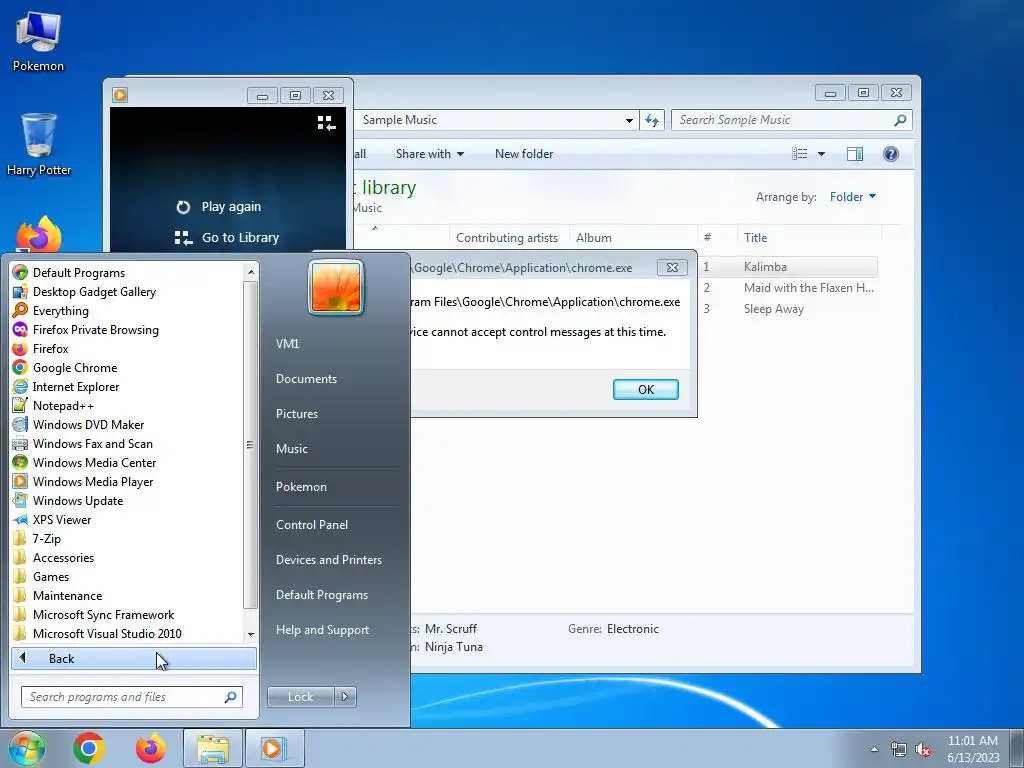Click the Lock button
Image resolution: width=1024 pixels, height=768 pixels.
point(300,697)
